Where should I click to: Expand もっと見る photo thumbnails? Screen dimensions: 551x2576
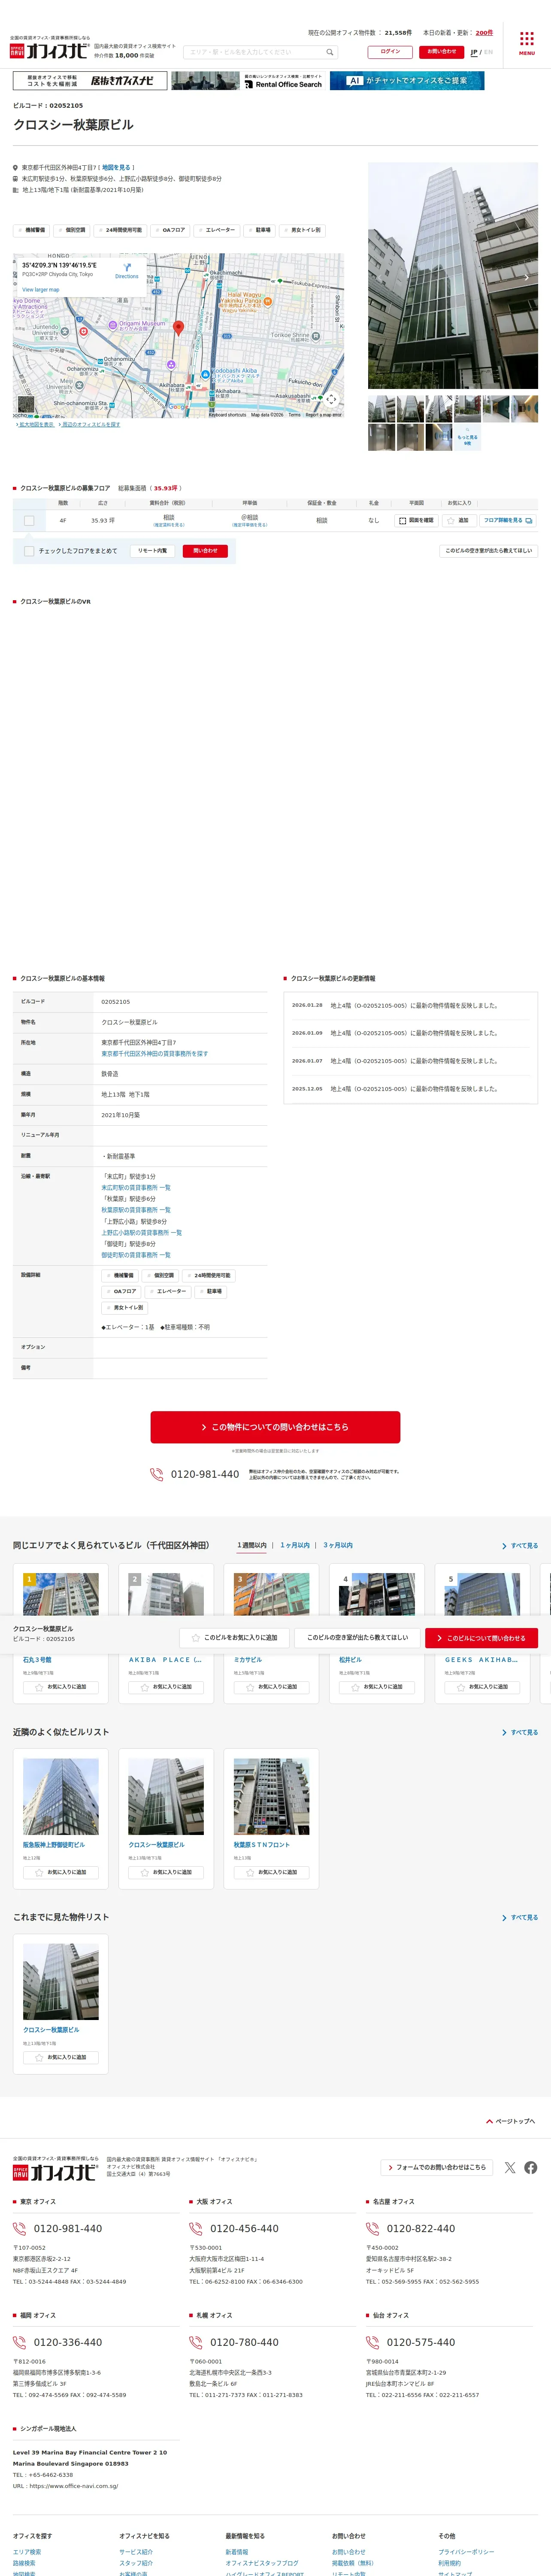point(467,438)
